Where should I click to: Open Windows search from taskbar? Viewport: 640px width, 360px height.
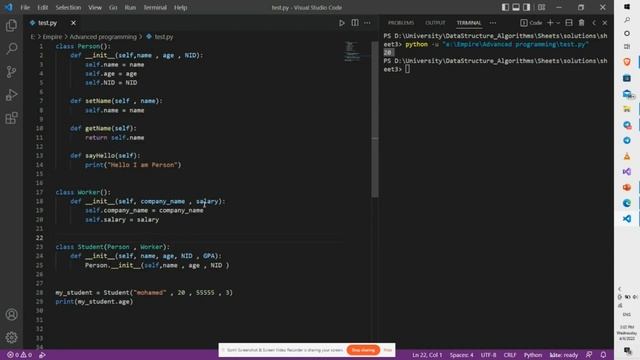[x=627, y=20]
